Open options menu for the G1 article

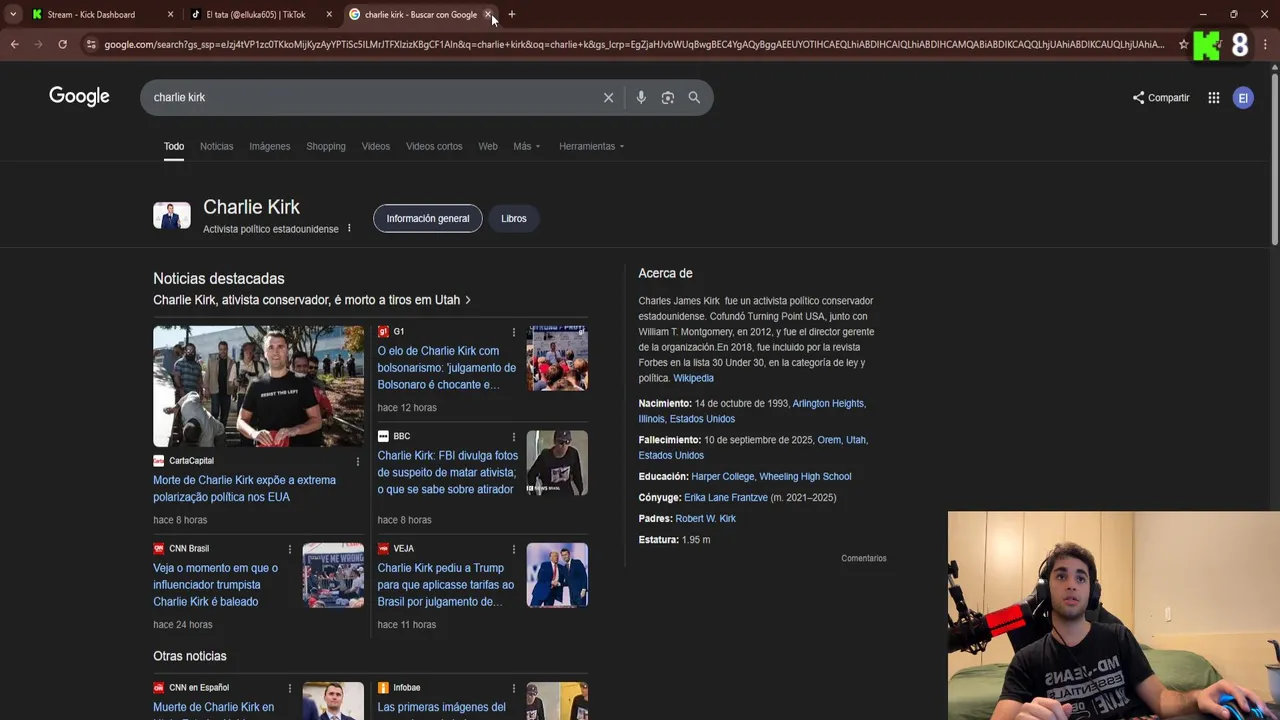pyautogui.click(x=514, y=332)
